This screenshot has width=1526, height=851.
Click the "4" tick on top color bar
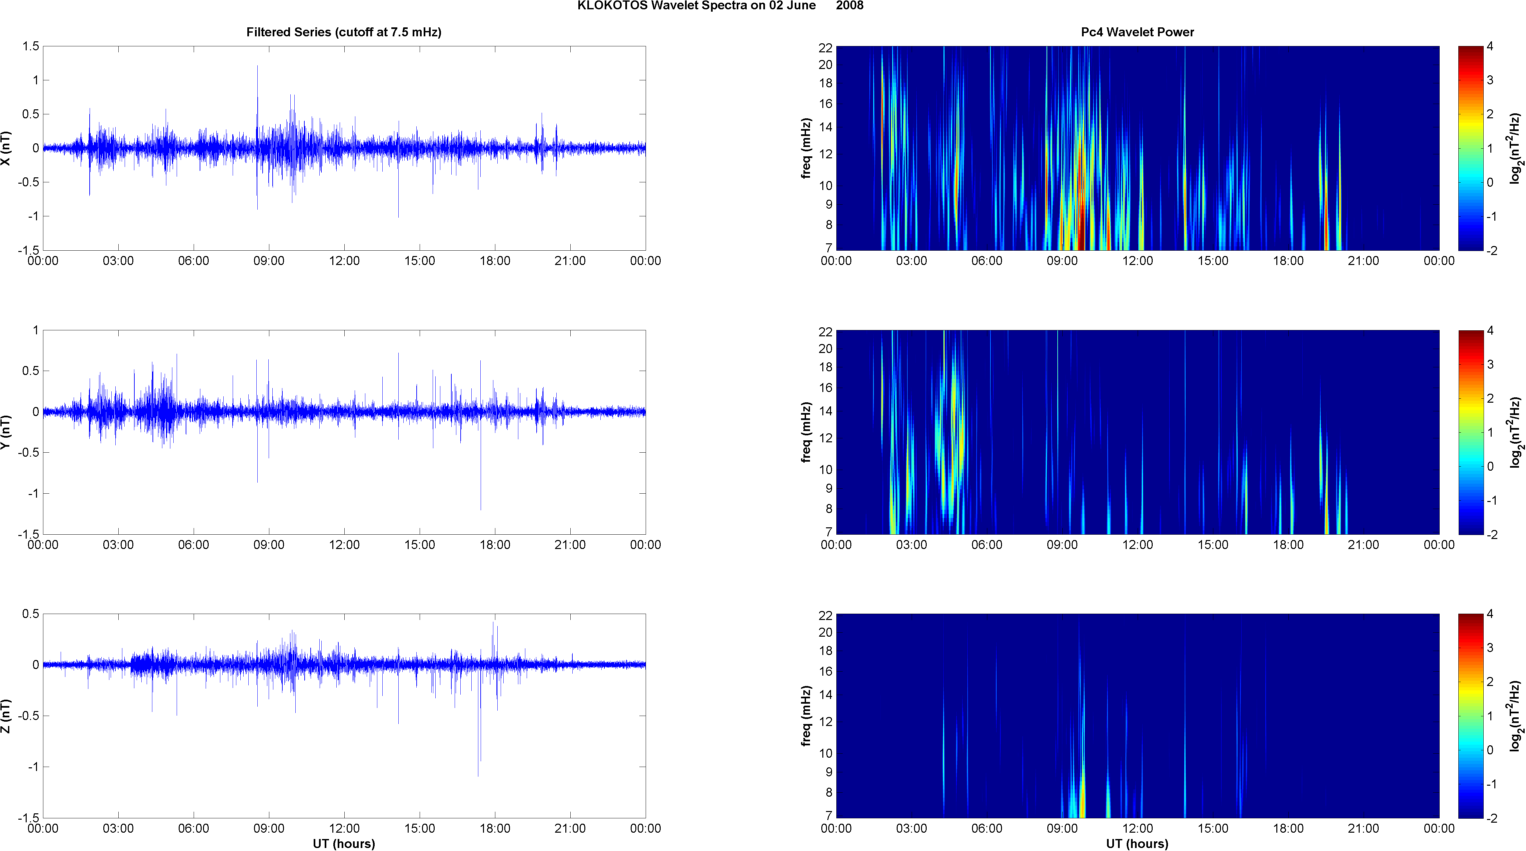coord(1490,47)
